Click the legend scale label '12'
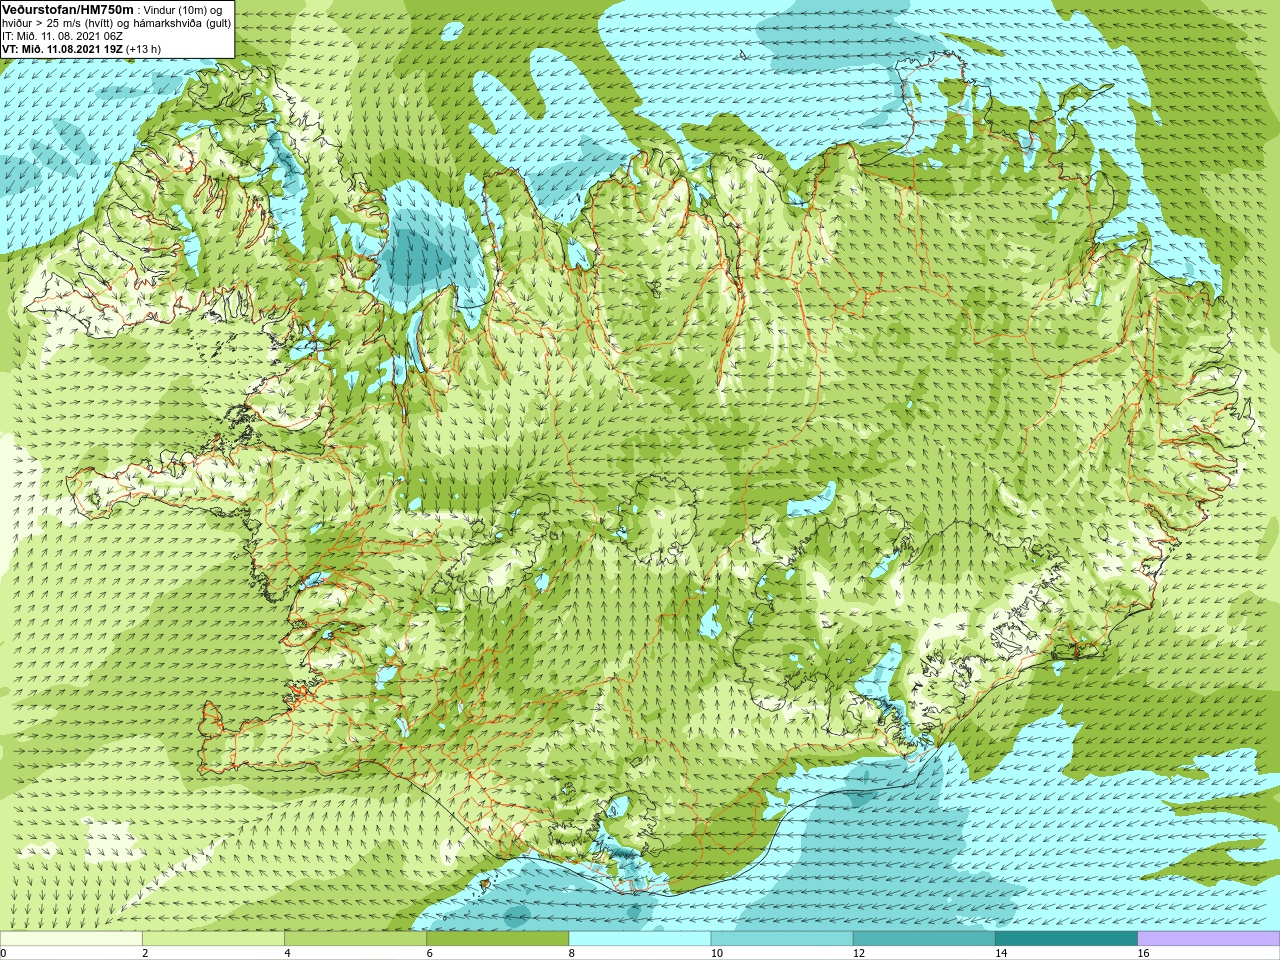 (859, 953)
